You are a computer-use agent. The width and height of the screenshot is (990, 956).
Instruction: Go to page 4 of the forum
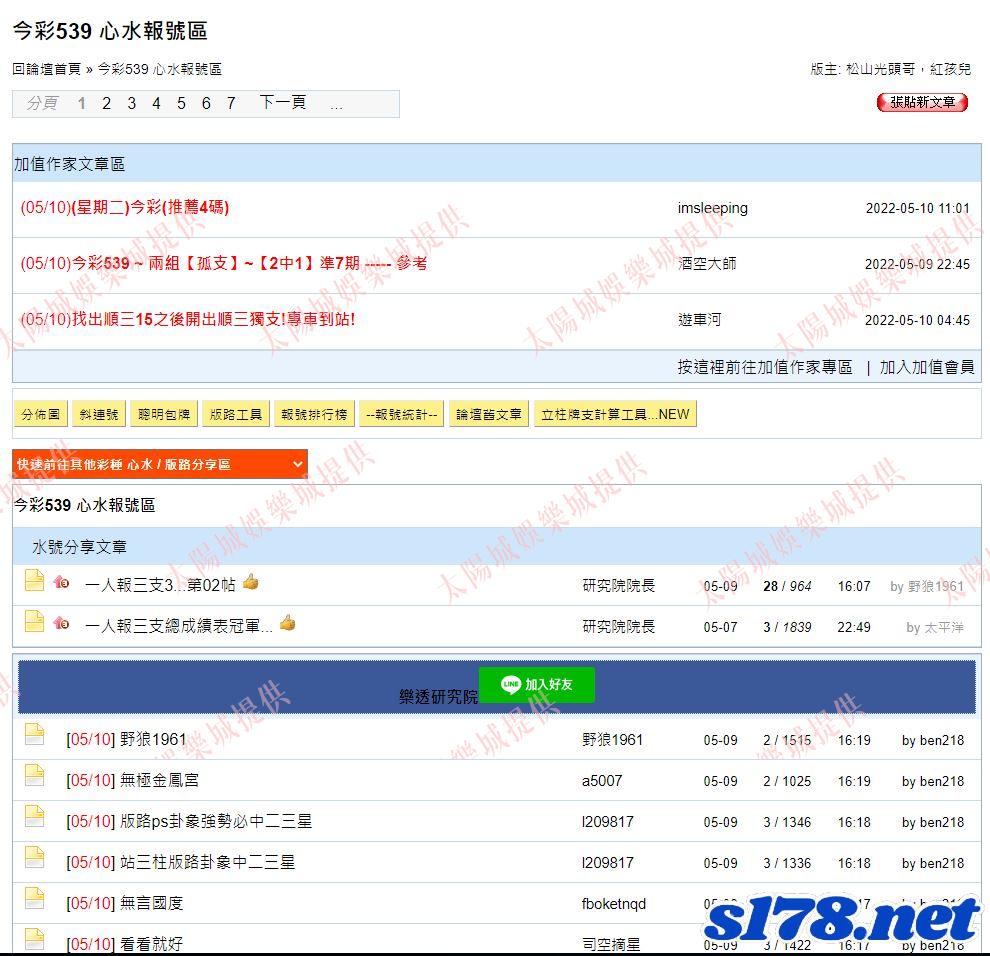pos(156,104)
